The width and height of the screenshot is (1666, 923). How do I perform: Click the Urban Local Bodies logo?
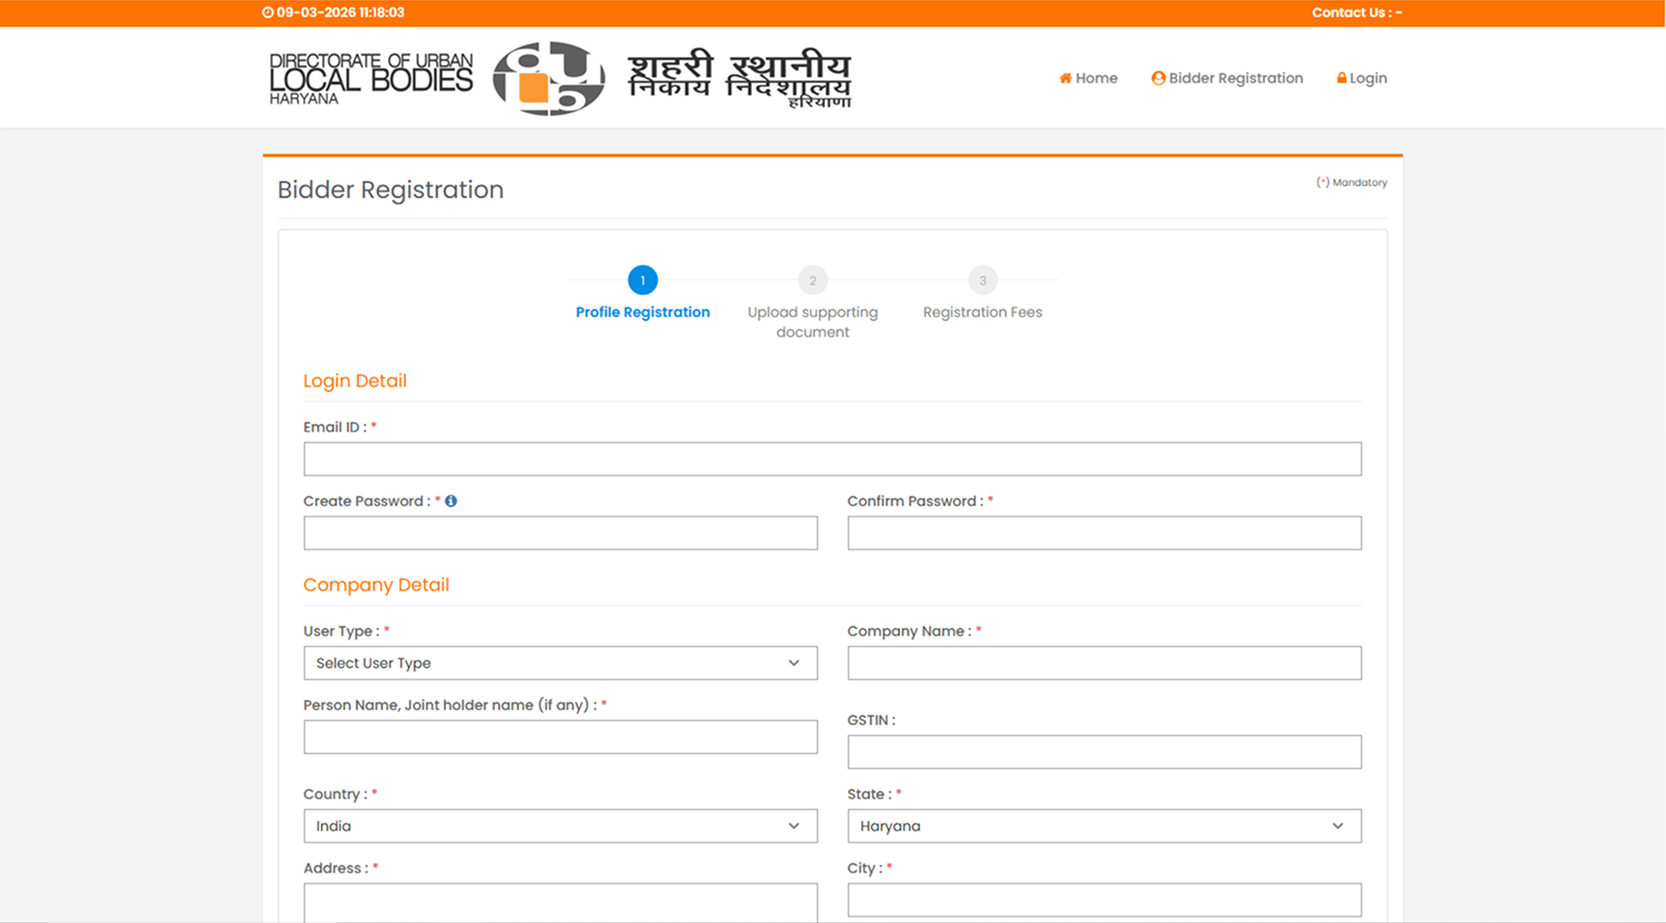coord(548,78)
